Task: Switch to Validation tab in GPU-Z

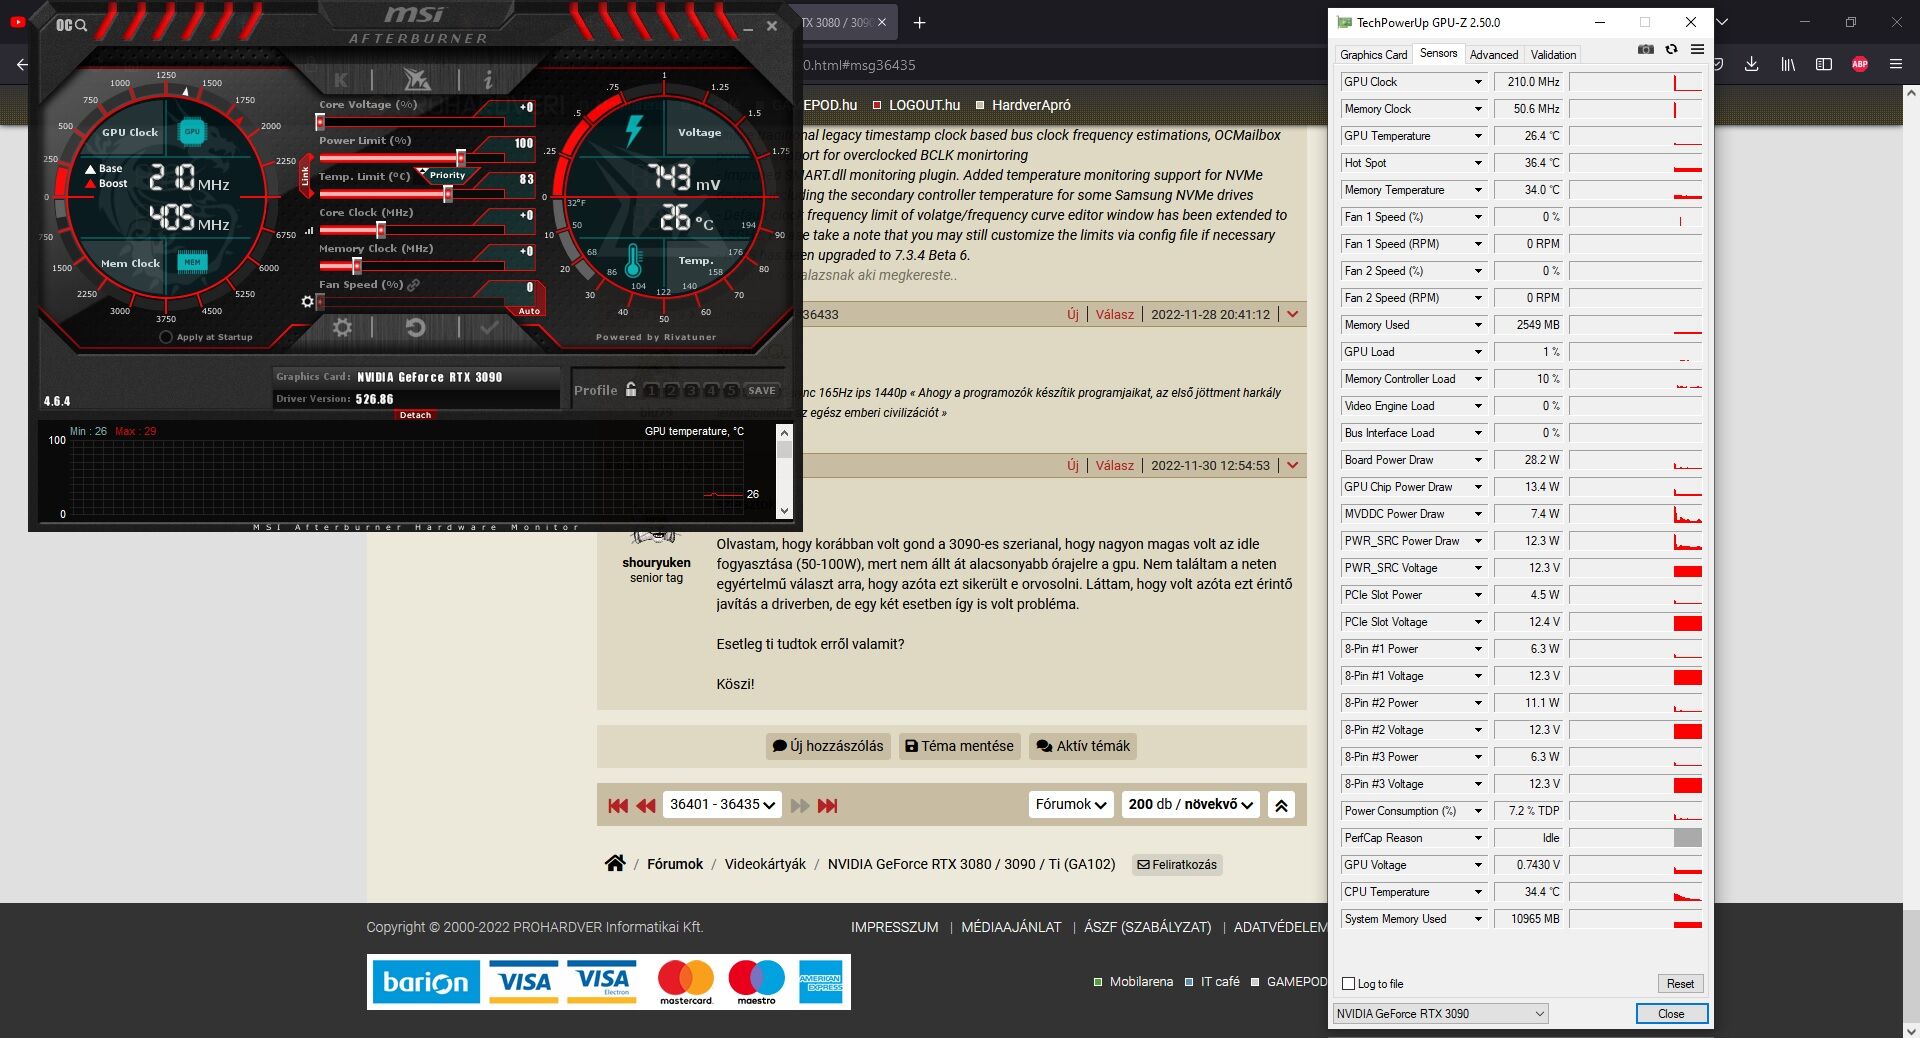Action: pyautogui.click(x=1553, y=55)
